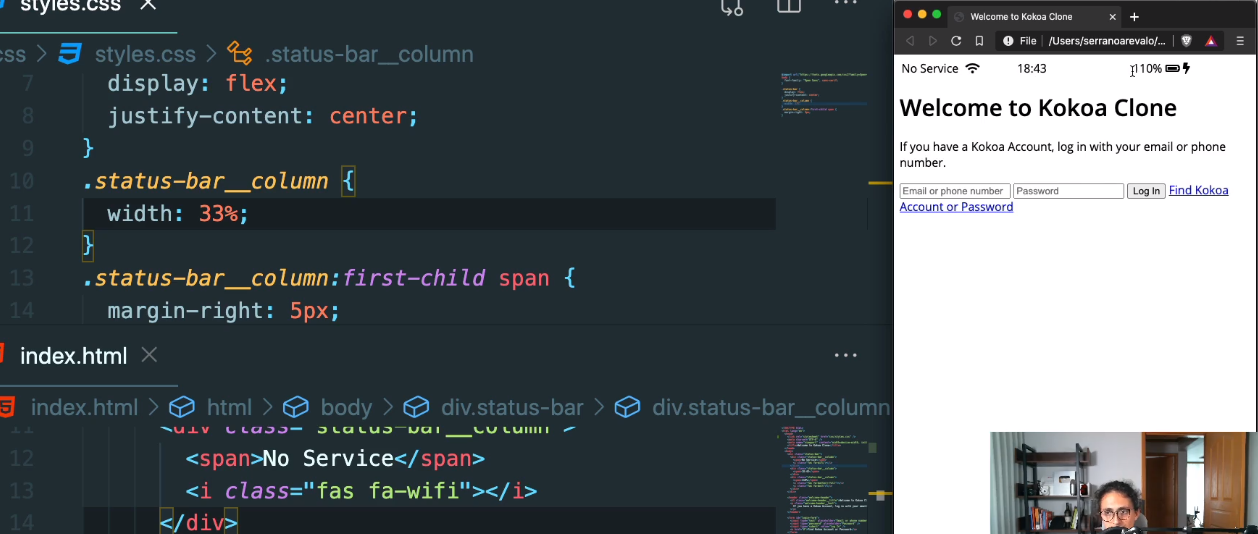The image size is (1258, 534).
Task: Click the 'Welcome to Kokoa Clone' heading
Action: click(1038, 108)
